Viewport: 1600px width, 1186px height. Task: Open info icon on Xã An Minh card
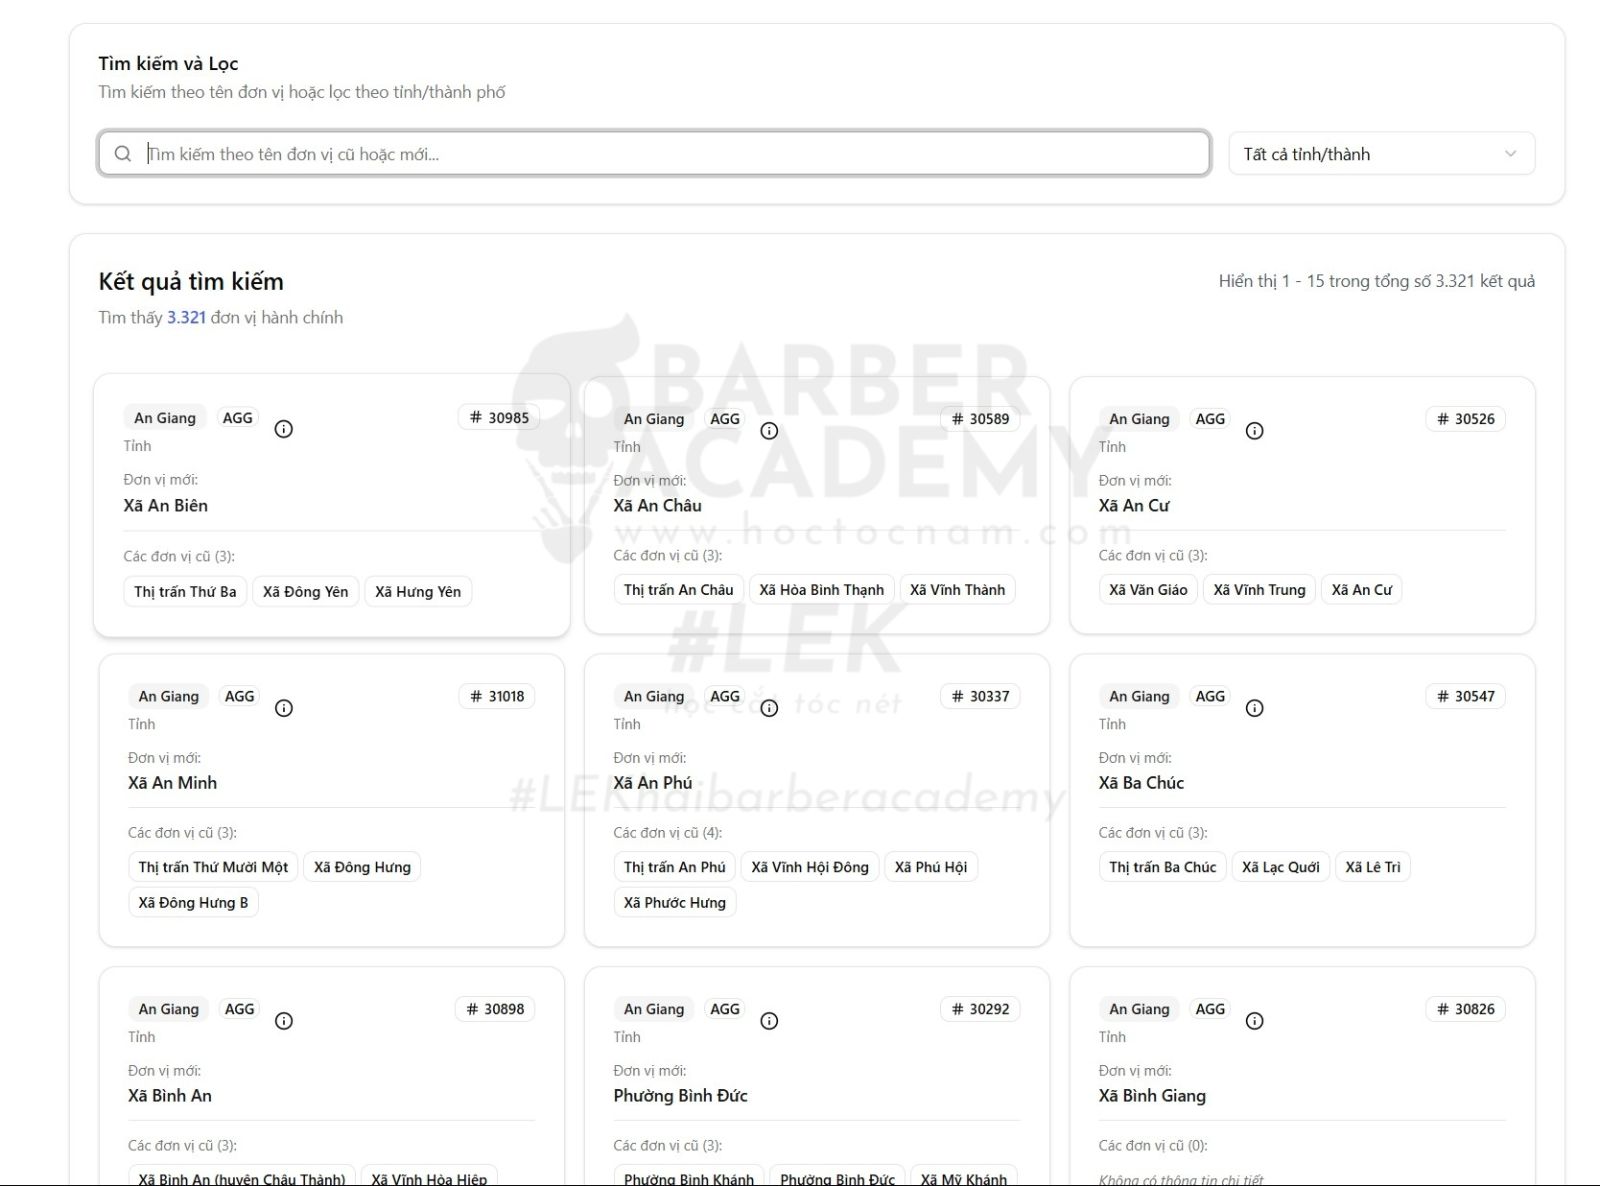coord(284,708)
